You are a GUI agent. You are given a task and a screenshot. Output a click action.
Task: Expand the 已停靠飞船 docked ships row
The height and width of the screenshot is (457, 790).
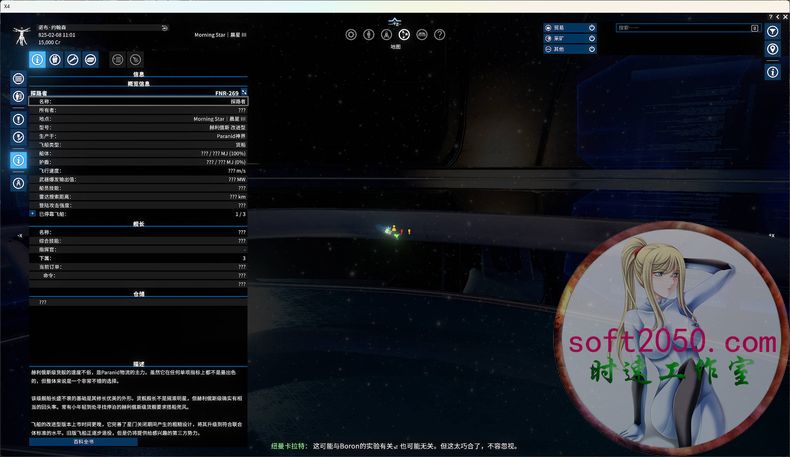(x=33, y=213)
